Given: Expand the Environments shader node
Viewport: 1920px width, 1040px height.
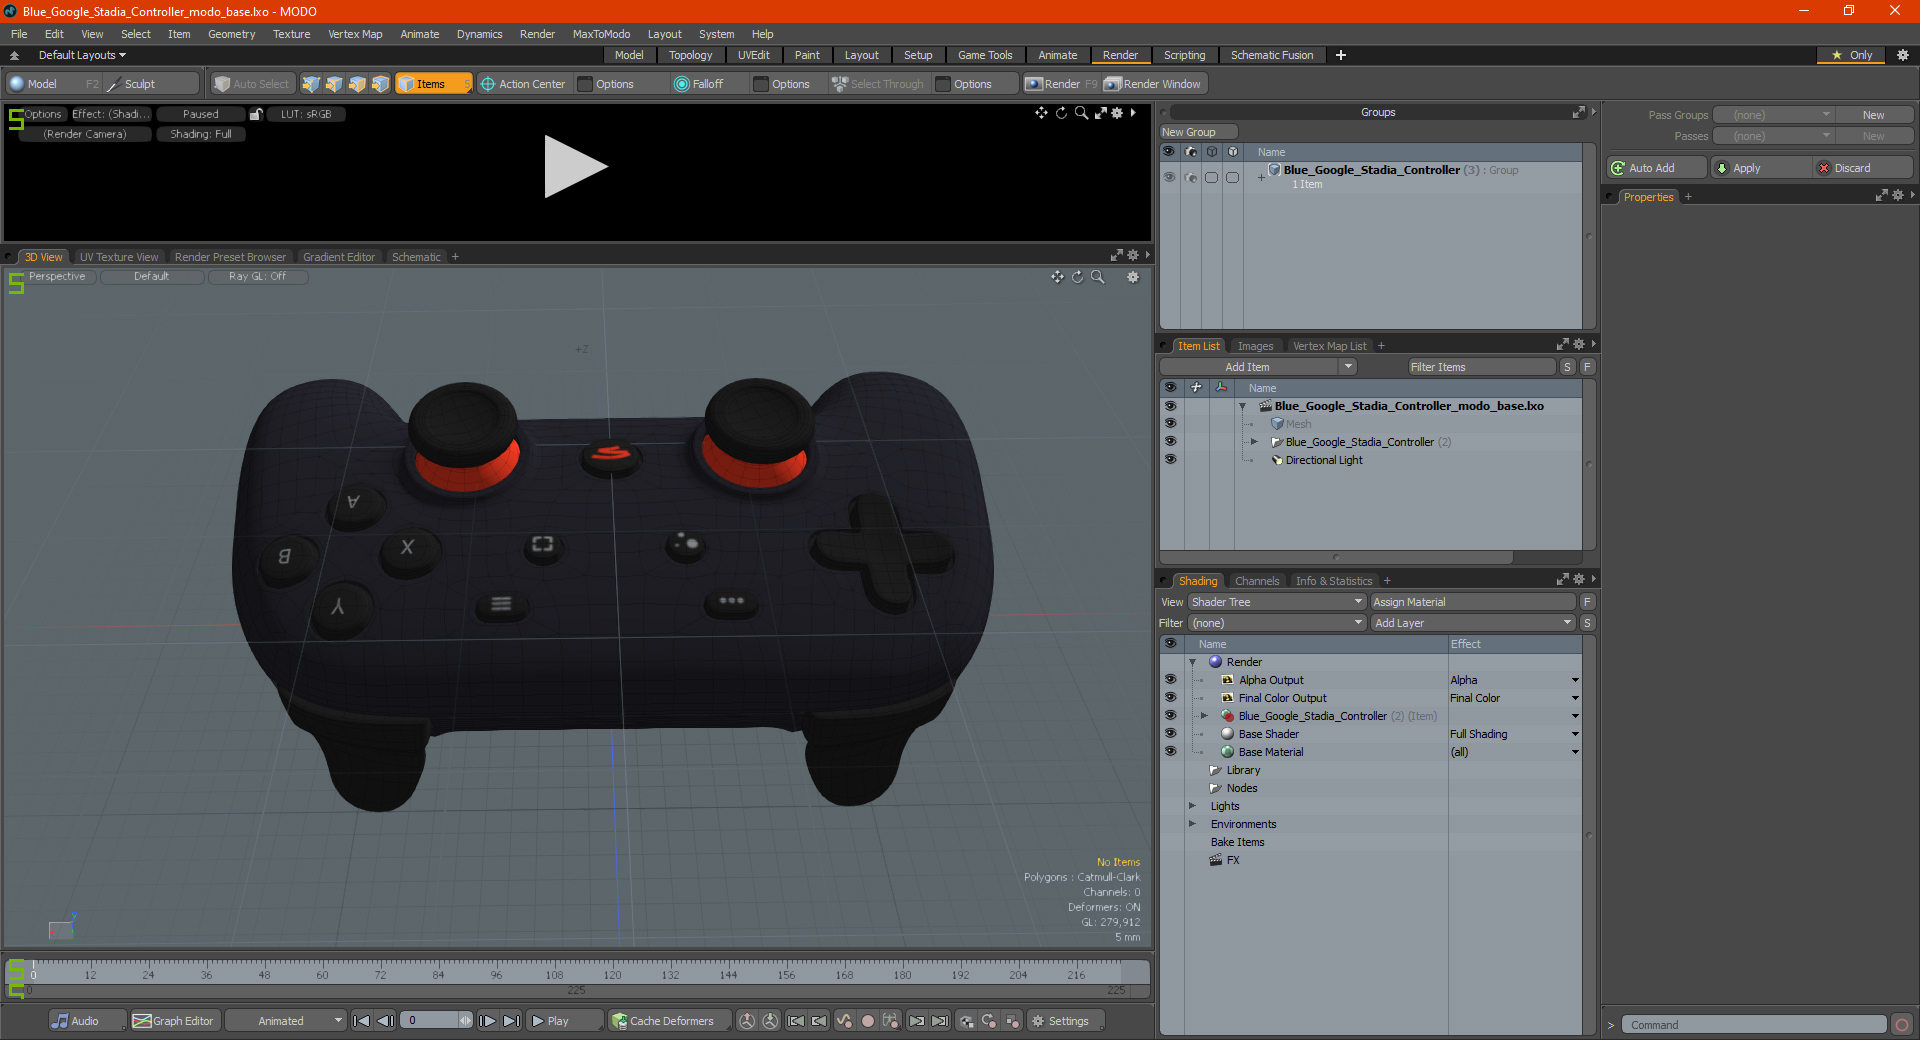Looking at the screenshot, I should coord(1192,824).
